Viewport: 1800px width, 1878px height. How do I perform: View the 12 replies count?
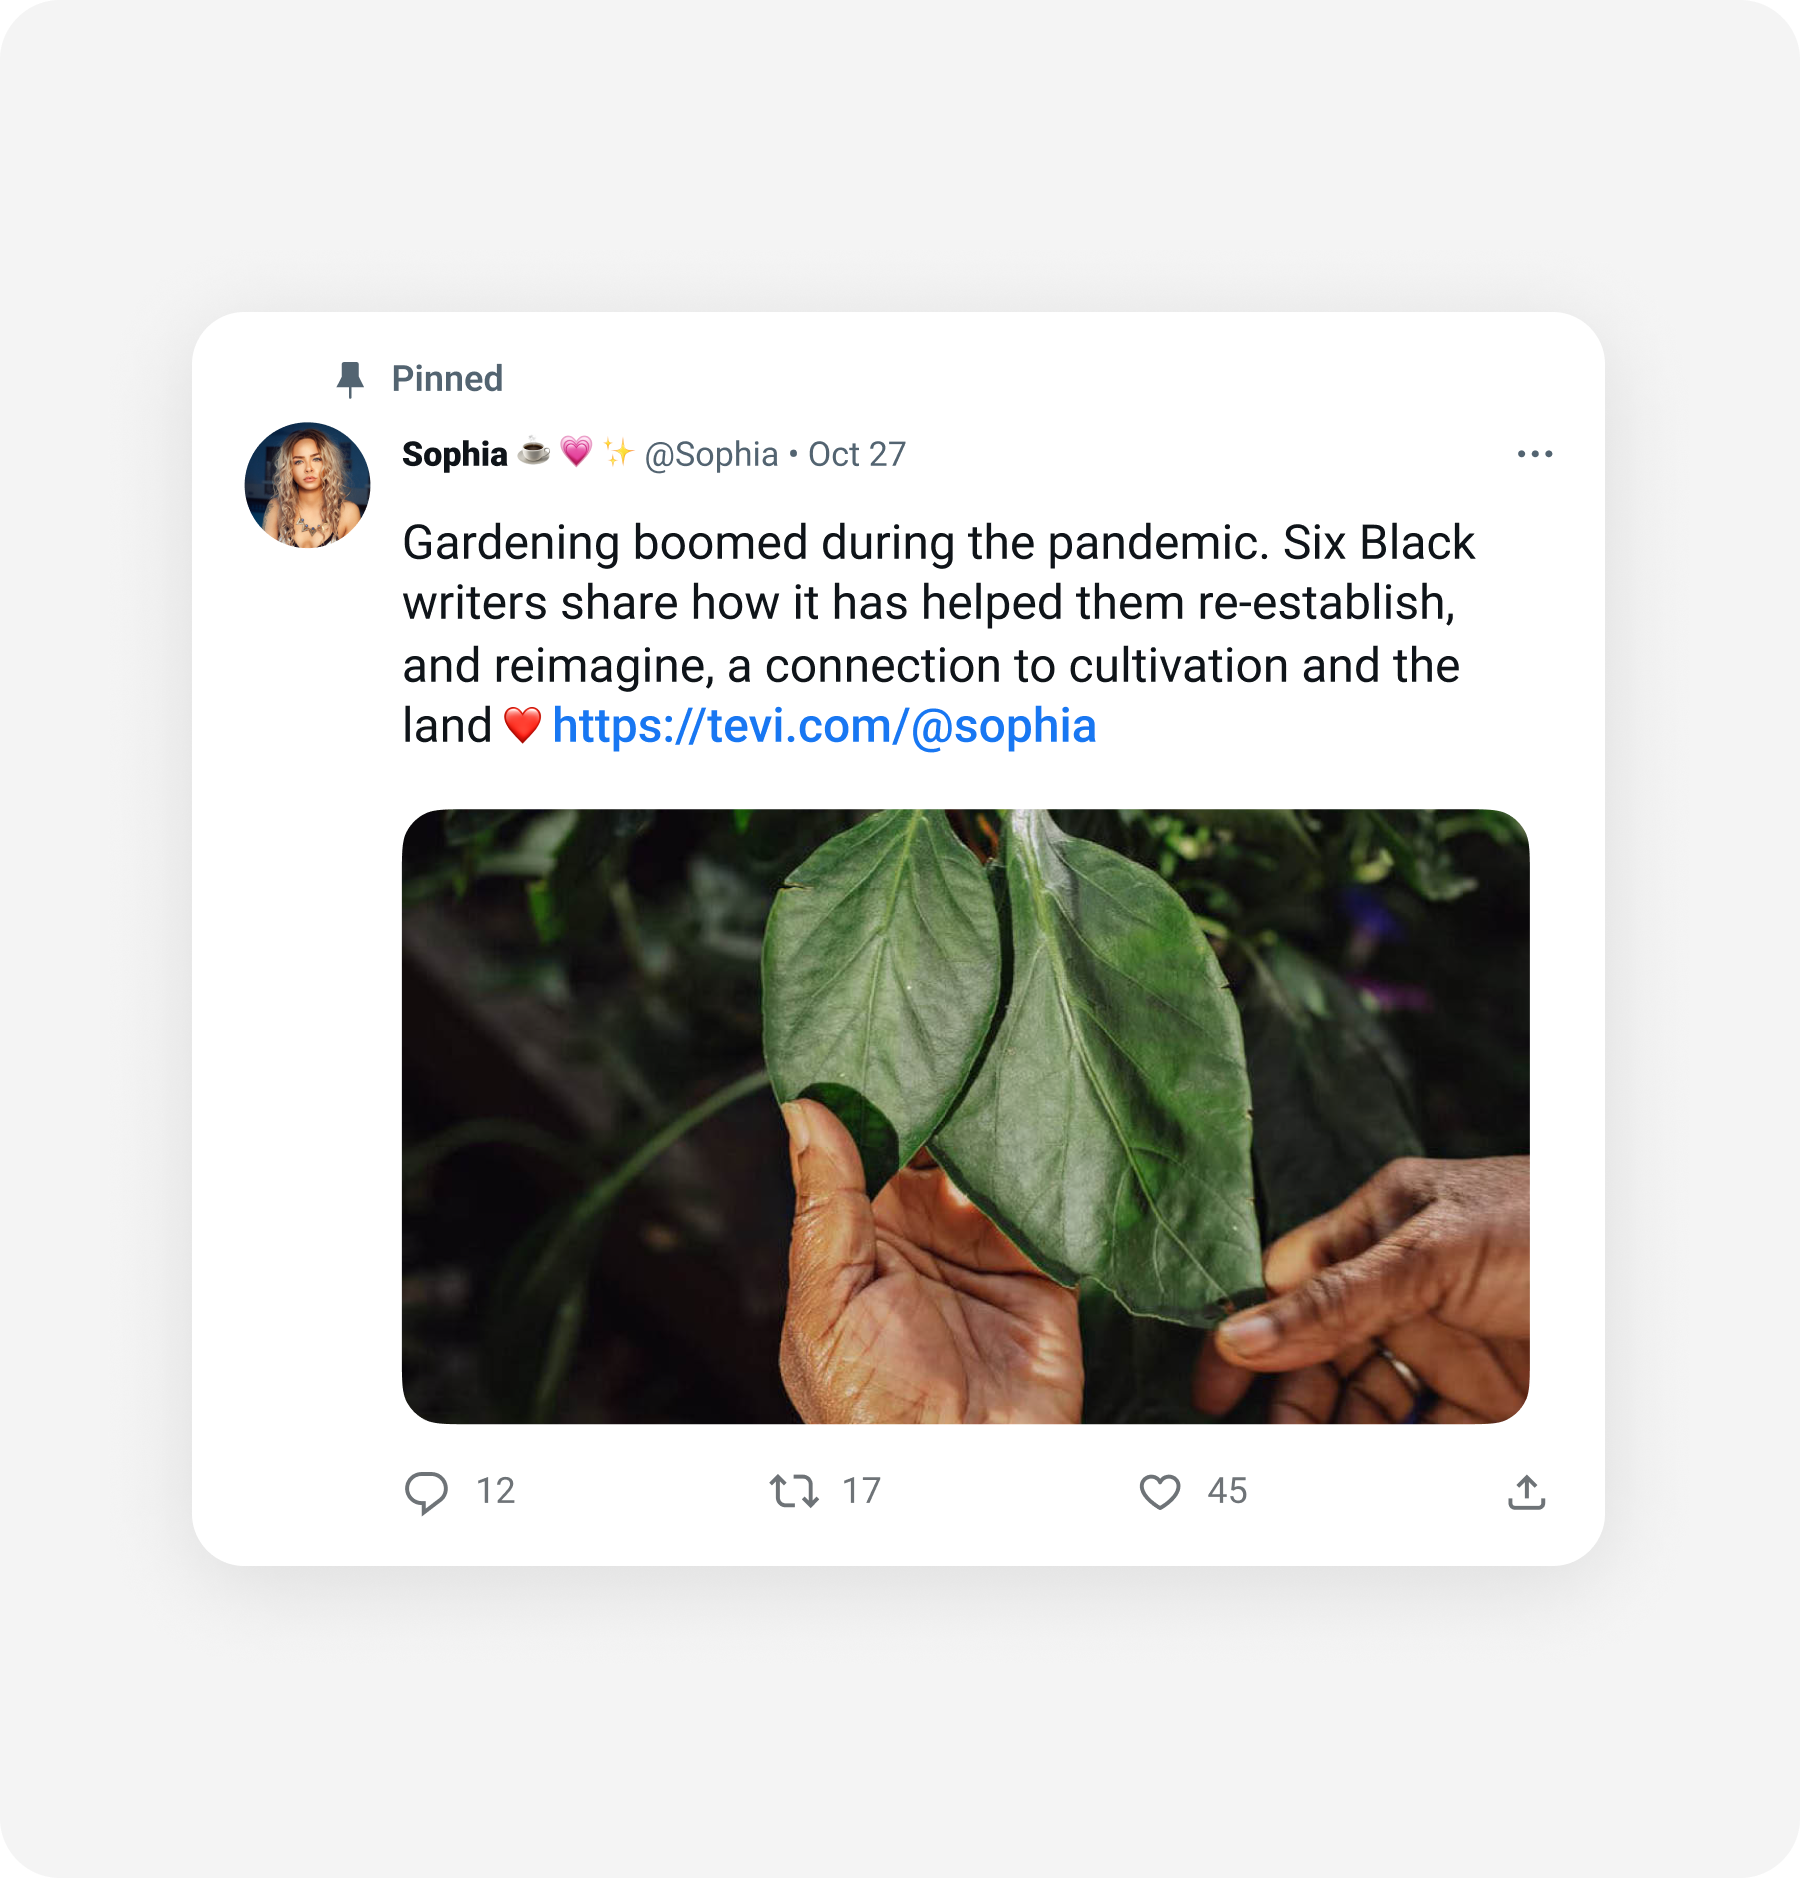point(495,1491)
